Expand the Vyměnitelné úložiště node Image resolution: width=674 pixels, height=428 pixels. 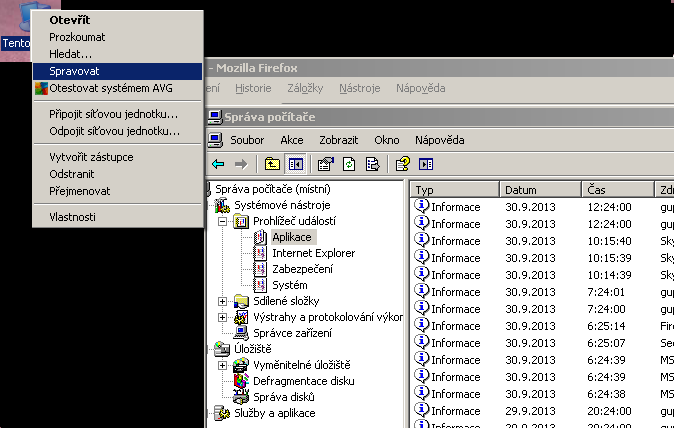point(223,365)
